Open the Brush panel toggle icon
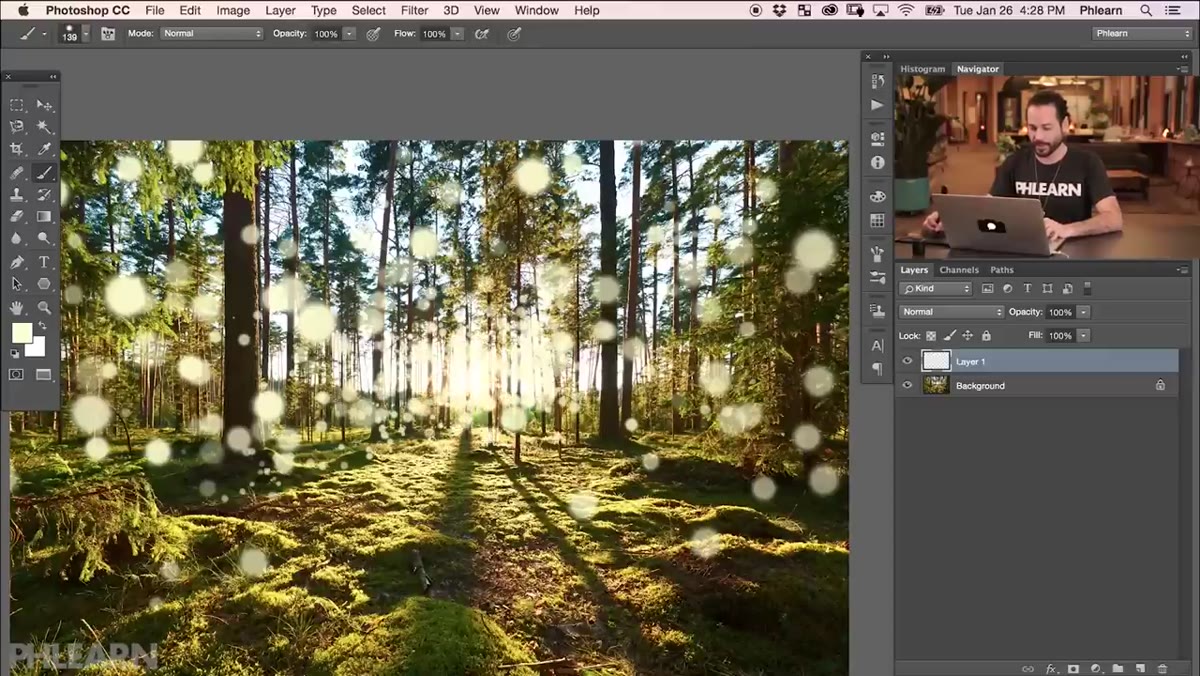This screenshot has width=1200, height=676. (x=107, y=33)
